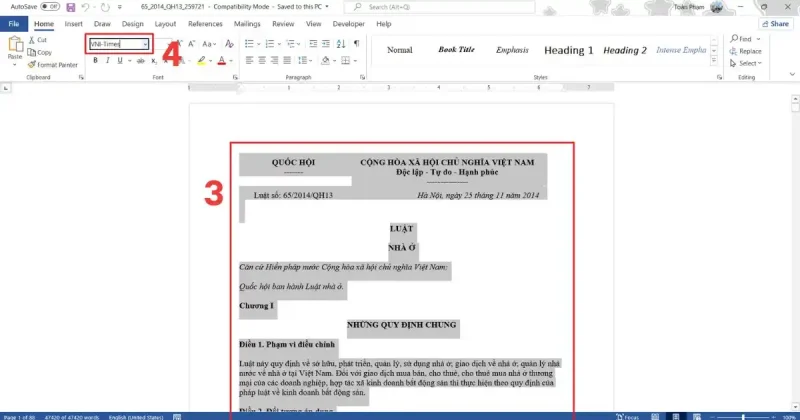Click the Share button
The image size is (800, 420).
[x=775, y=24]
